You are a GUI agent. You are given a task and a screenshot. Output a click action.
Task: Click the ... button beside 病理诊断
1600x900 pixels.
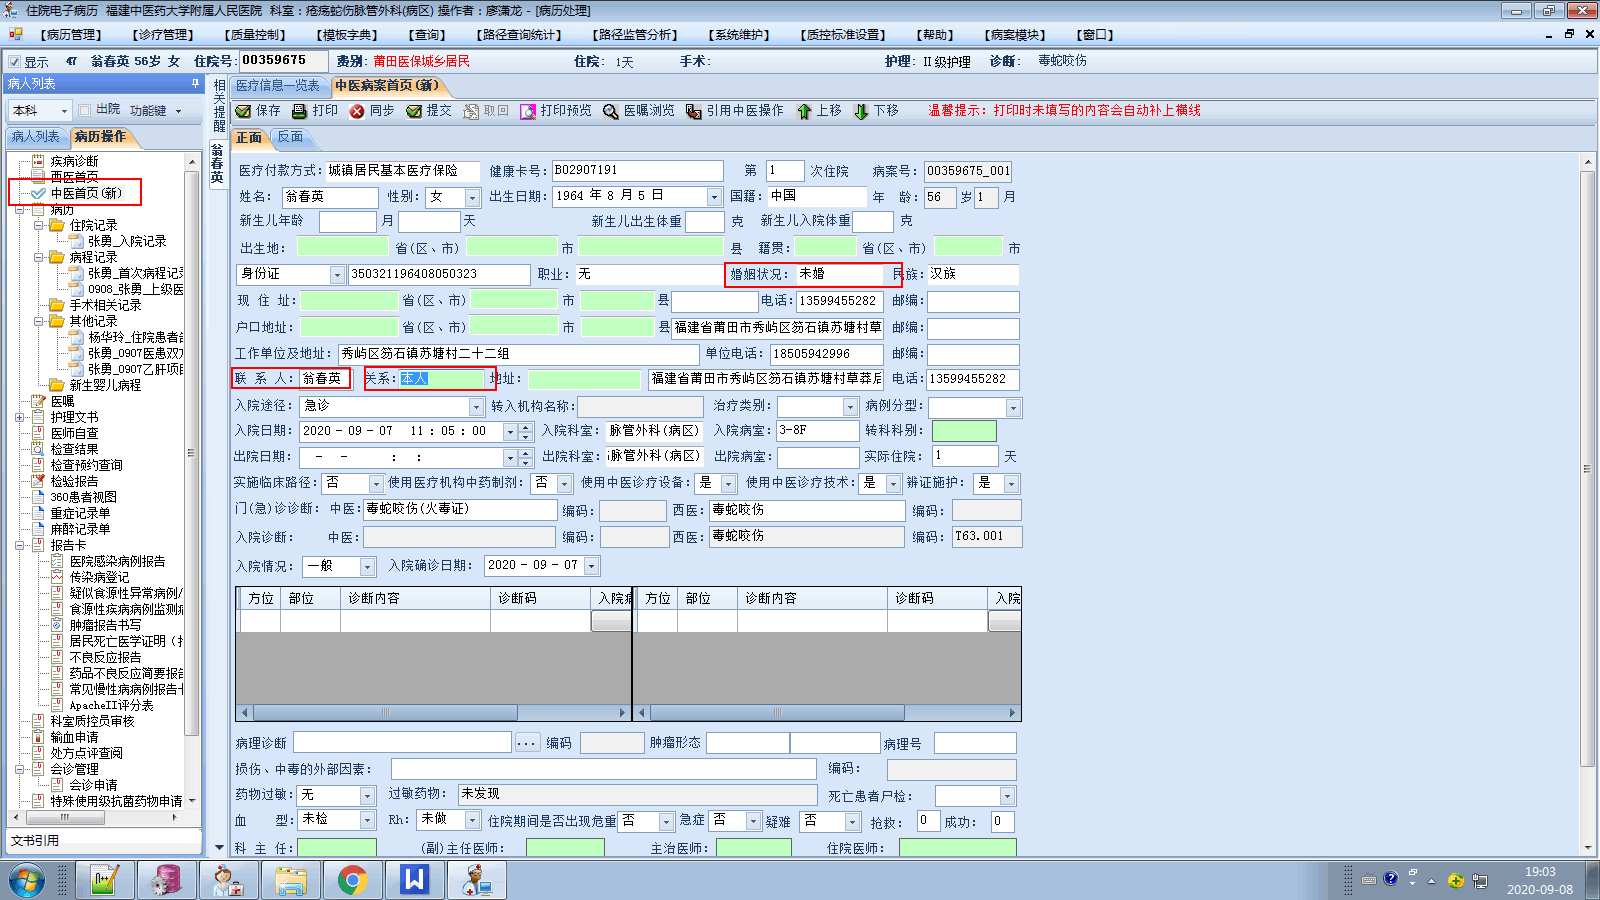click(x=528, y=743)
